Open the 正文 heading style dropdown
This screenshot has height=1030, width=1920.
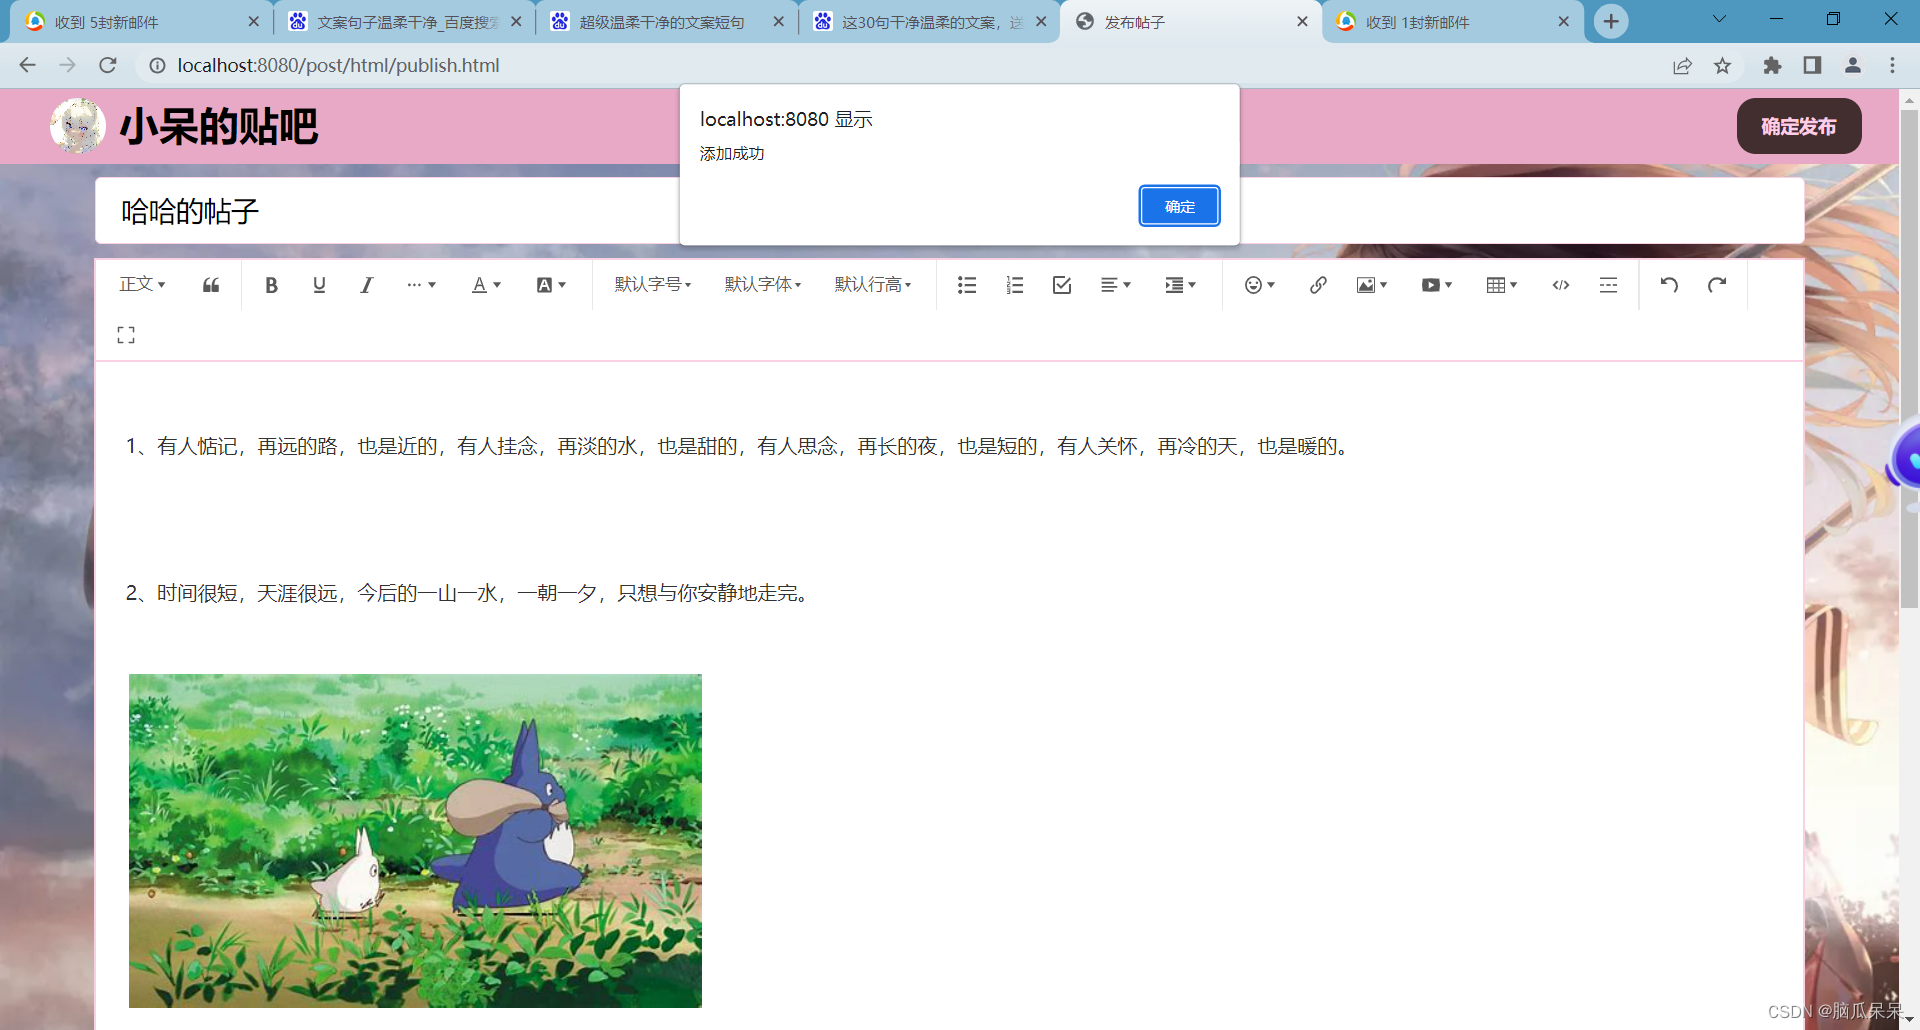click(x=142, y=285)
